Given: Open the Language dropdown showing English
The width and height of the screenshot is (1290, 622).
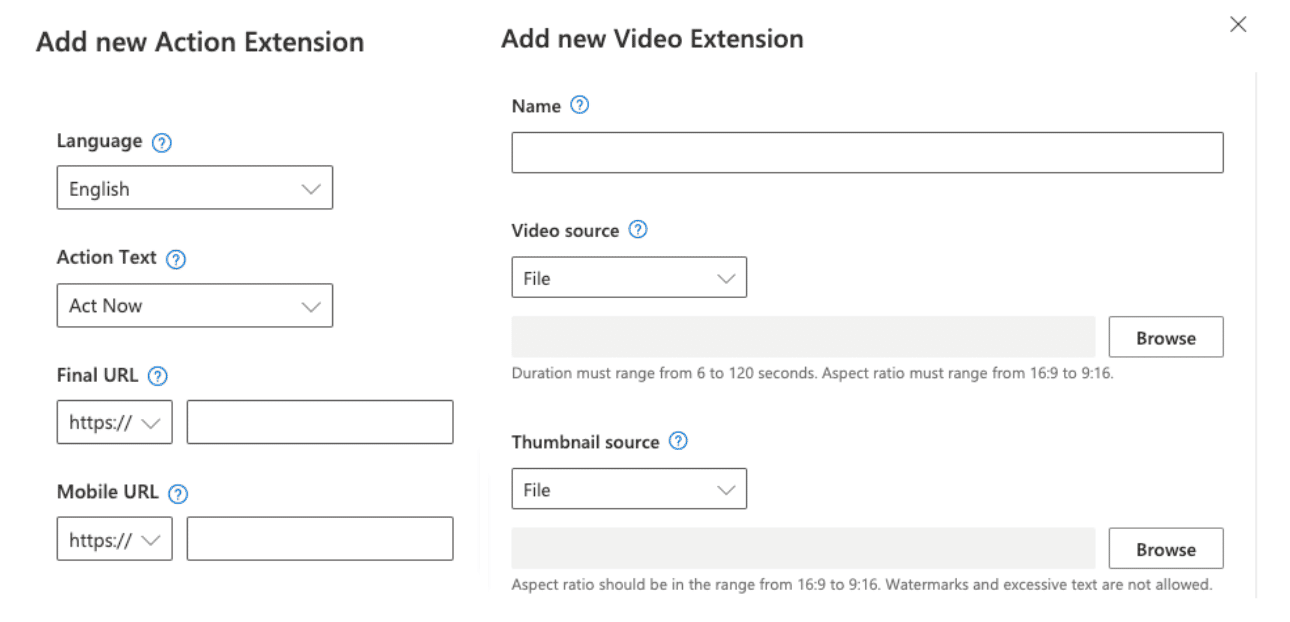Looking at the screenshot, I should point(194,188).
